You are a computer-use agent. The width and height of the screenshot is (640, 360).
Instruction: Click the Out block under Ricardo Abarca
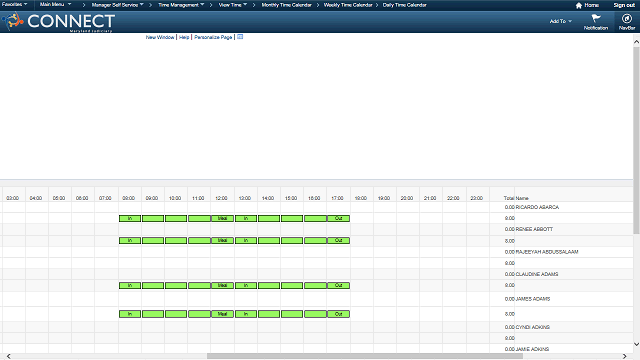point(338,218)
